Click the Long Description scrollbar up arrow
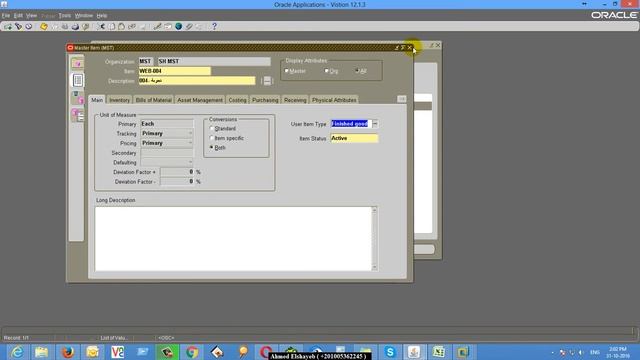Image resolution: width=640 pixels, height=360 pixels. [375, 210]
